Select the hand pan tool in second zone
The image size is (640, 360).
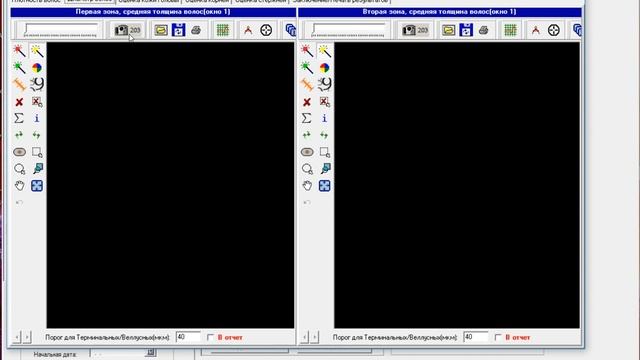click(307, 186)
